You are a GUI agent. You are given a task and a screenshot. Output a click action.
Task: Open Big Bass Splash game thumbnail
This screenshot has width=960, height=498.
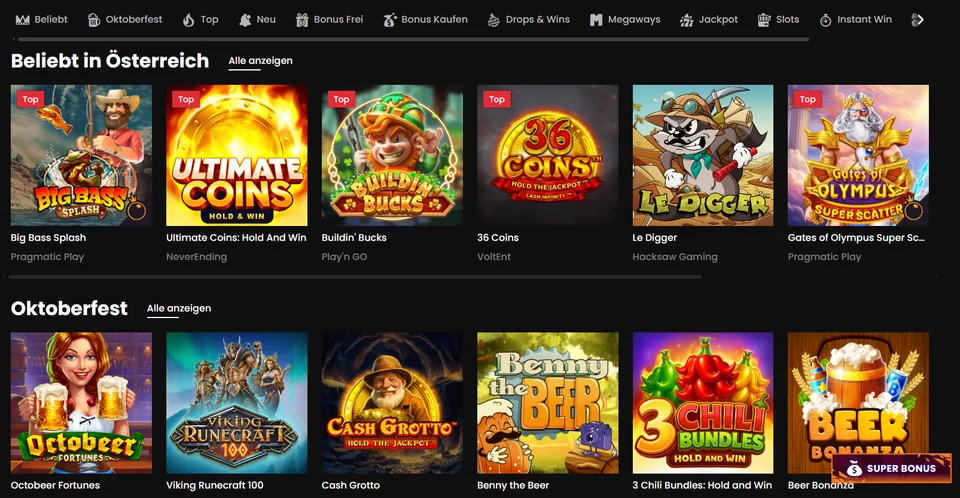[x=81, y=156]
